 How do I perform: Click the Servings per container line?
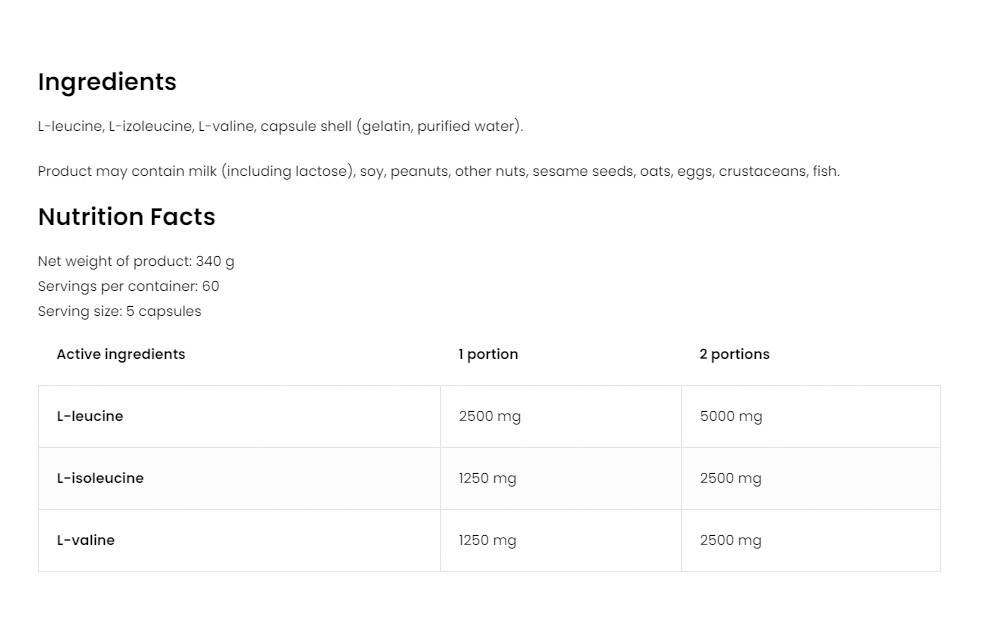pos(128,286)
